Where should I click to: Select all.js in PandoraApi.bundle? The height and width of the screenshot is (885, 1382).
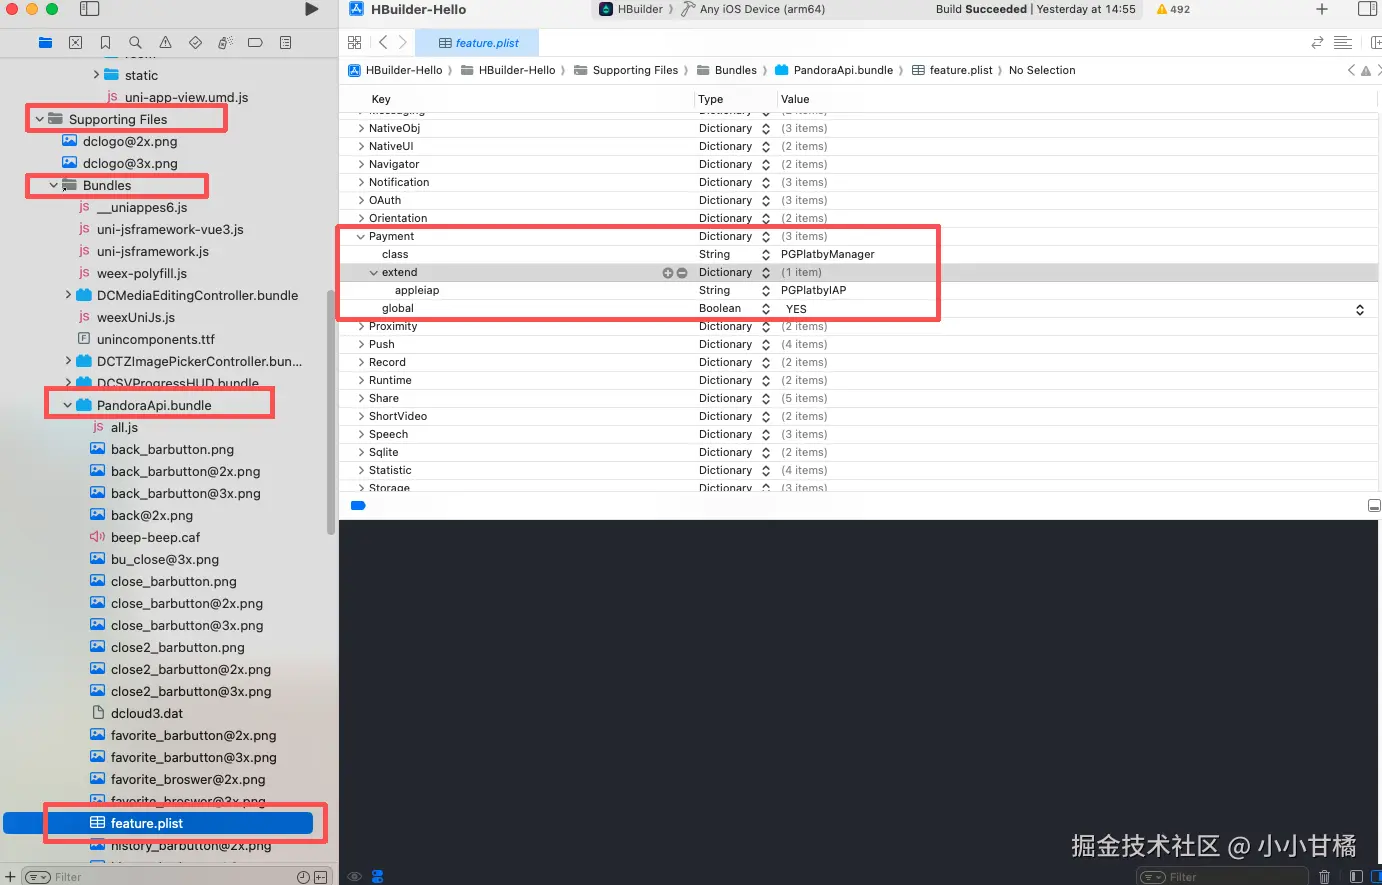(124, 427)
